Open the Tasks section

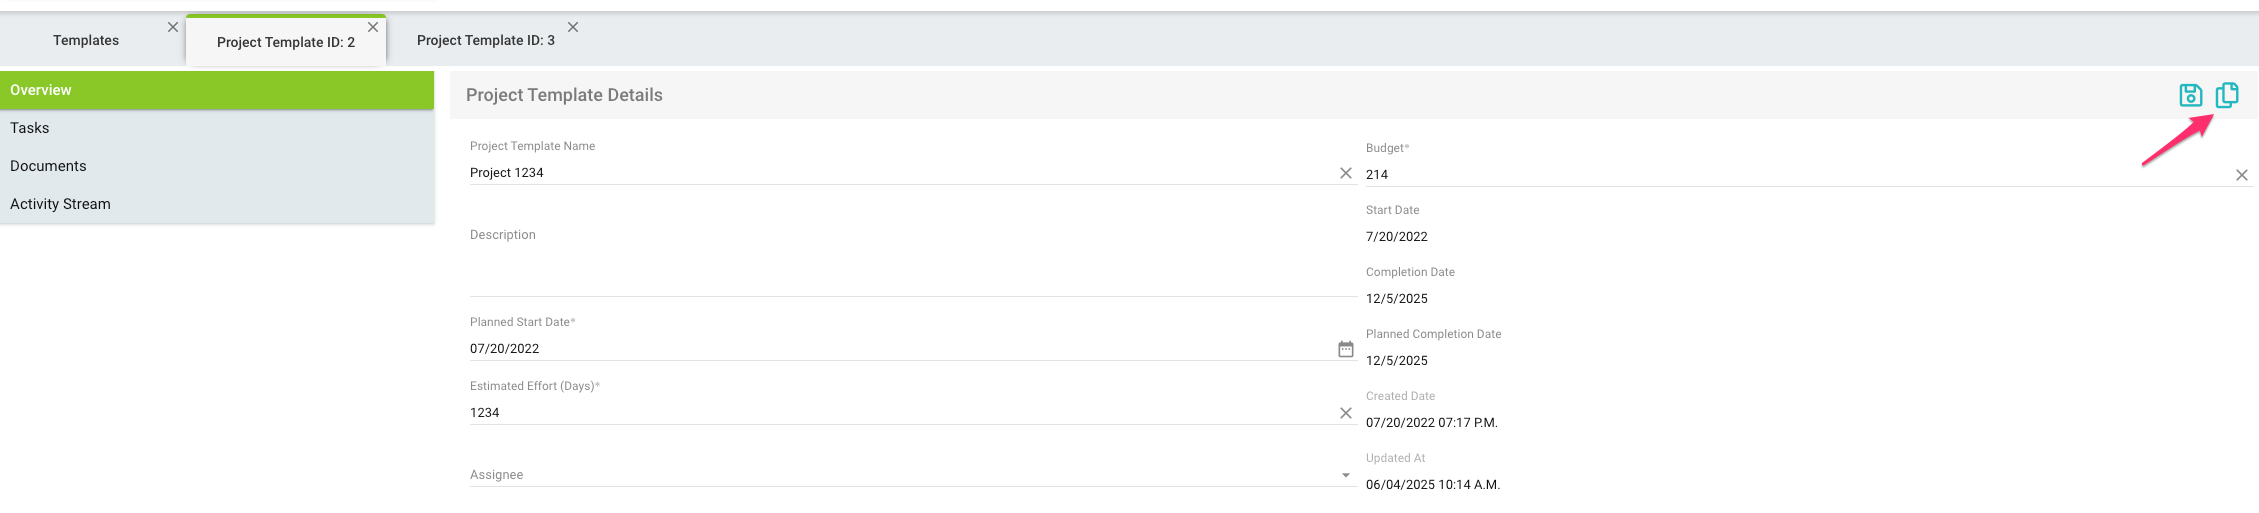tap(30, 128)
